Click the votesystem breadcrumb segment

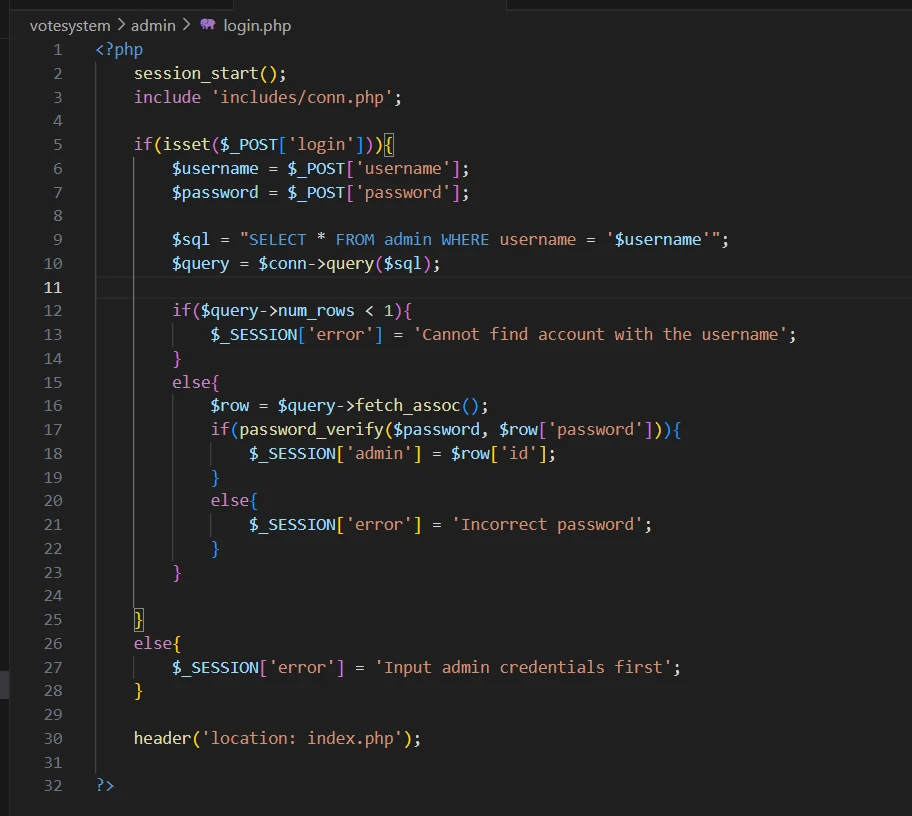point(70,26)
